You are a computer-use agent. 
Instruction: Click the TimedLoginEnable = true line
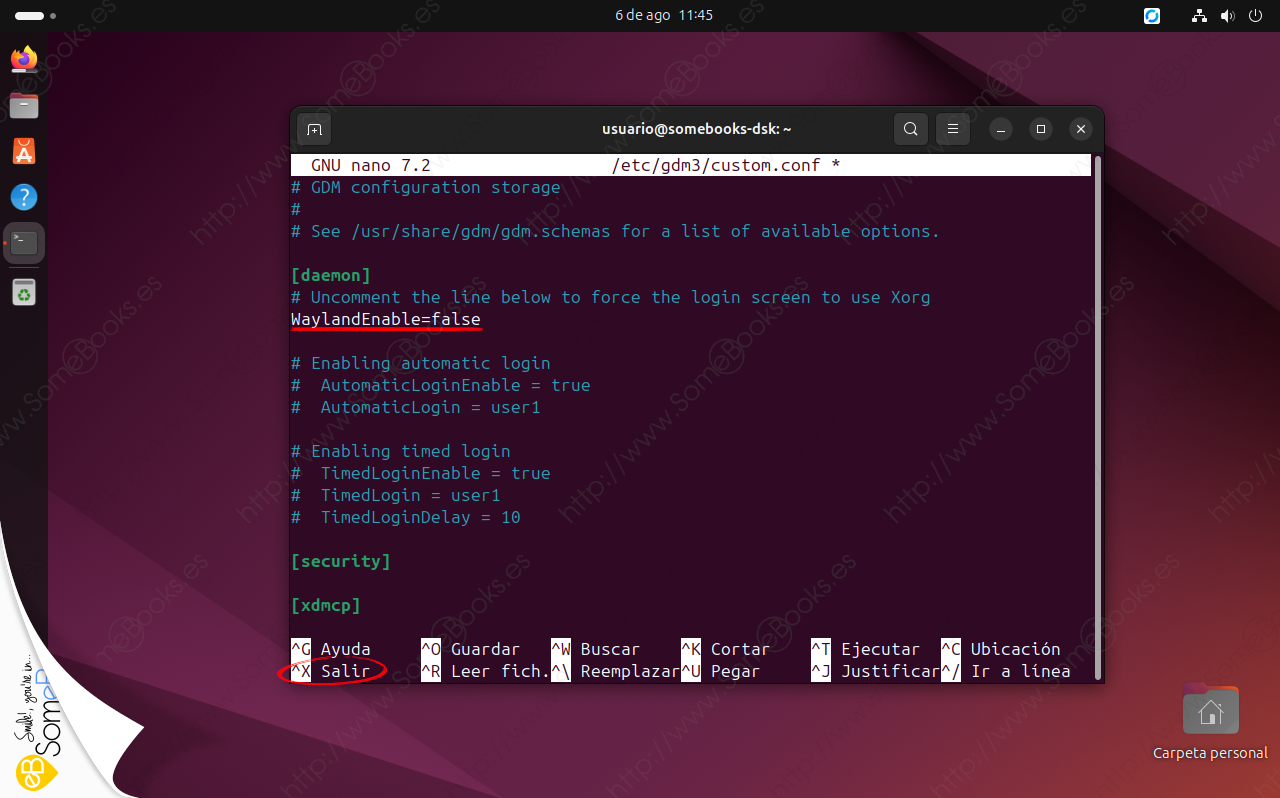pos(421,473)
